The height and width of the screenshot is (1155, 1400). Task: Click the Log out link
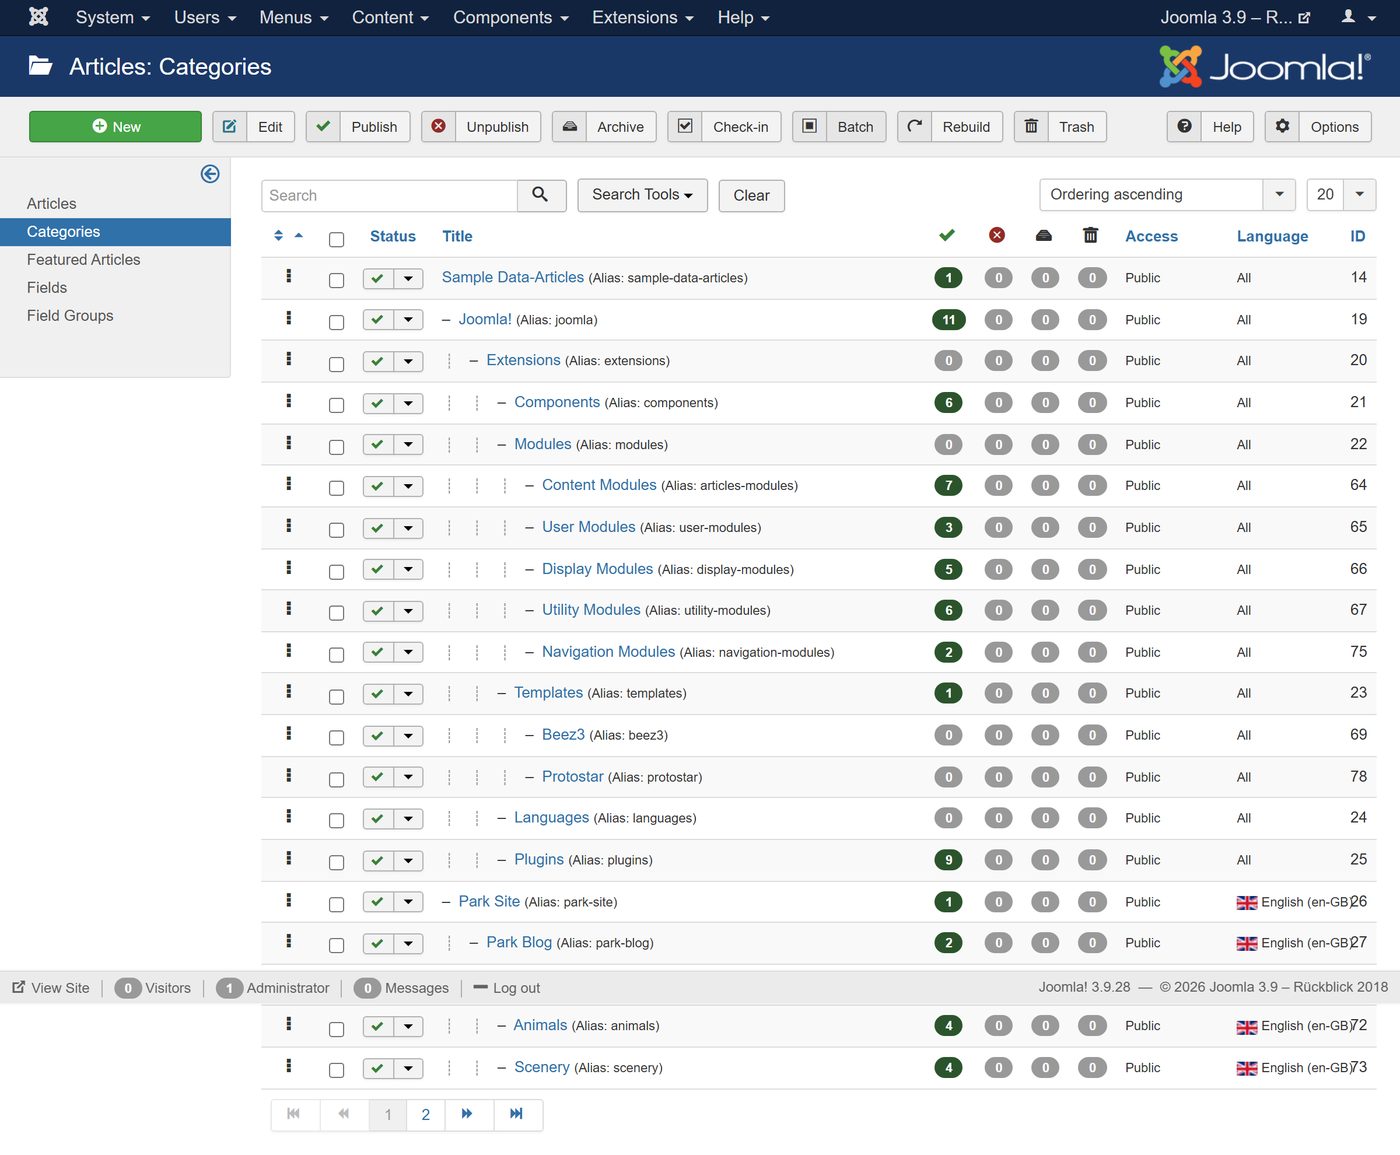click(507, 988)
